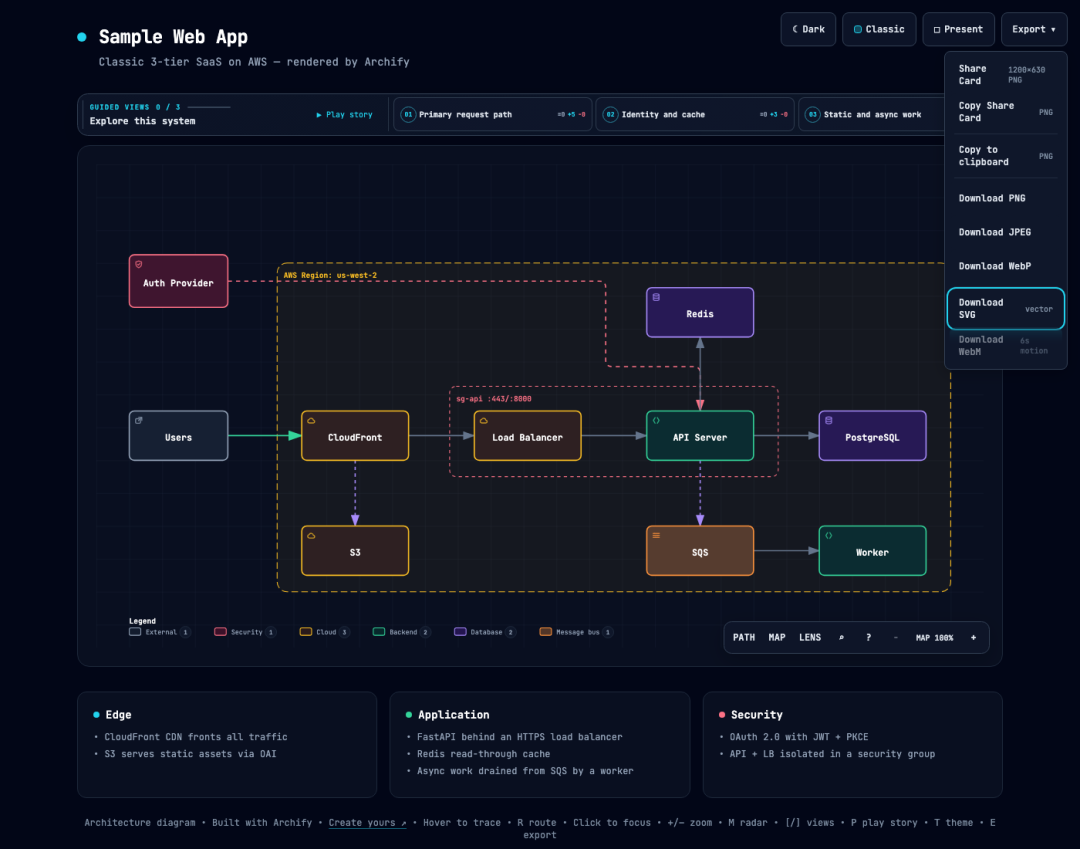1080x849 pixels.
Task: Open help with the question mark icon
Action: (868, 638)
